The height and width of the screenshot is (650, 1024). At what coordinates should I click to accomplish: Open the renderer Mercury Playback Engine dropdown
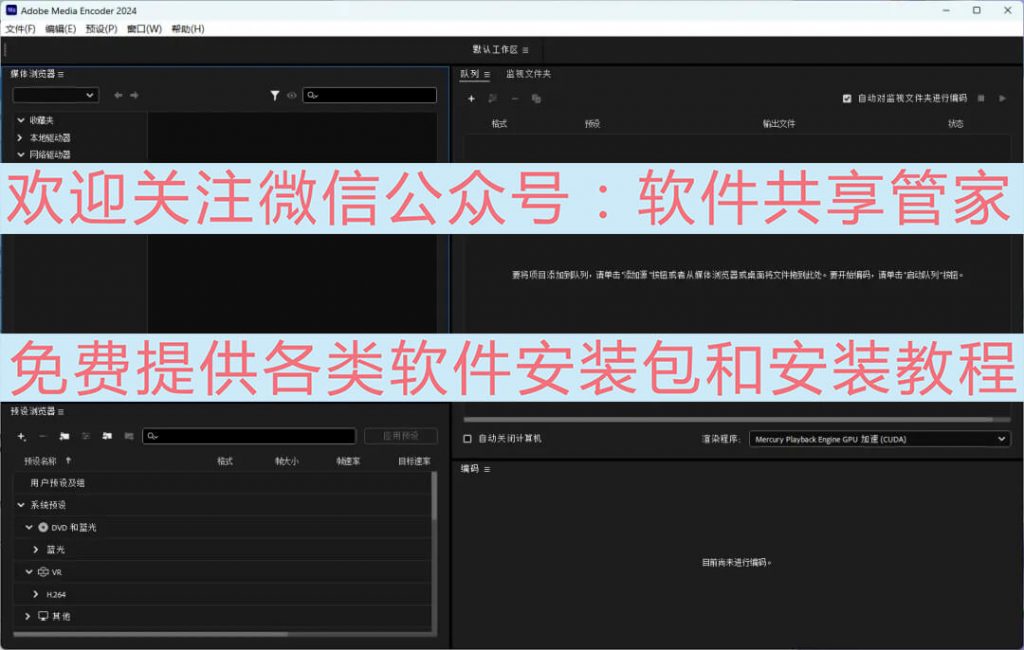point(880,439)
